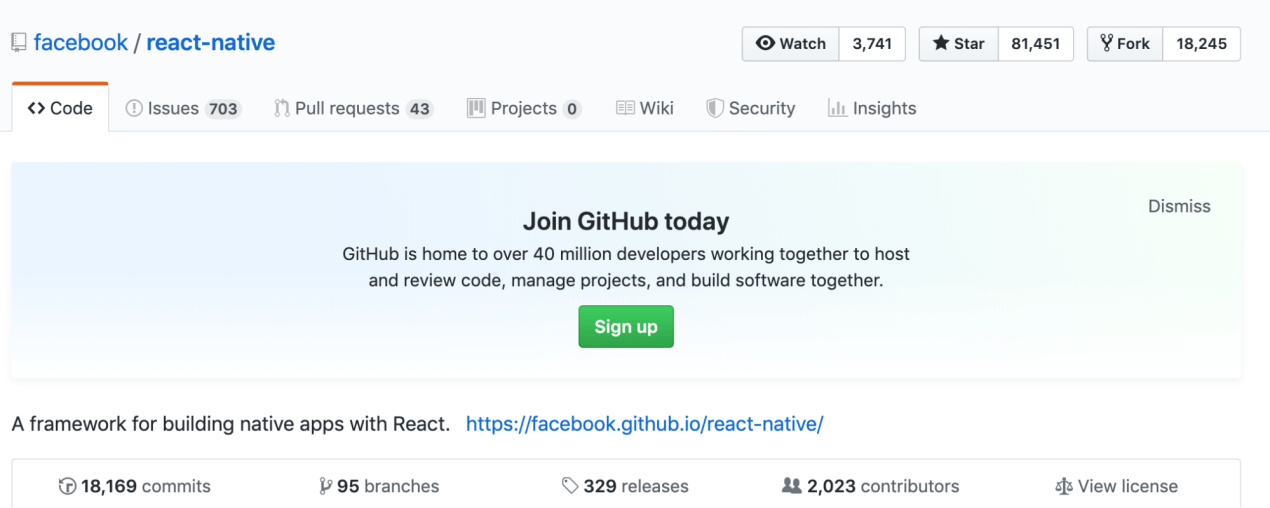View the 81,451 stargazers count
1270x508 pixels.
click(x=1036, y=44)
